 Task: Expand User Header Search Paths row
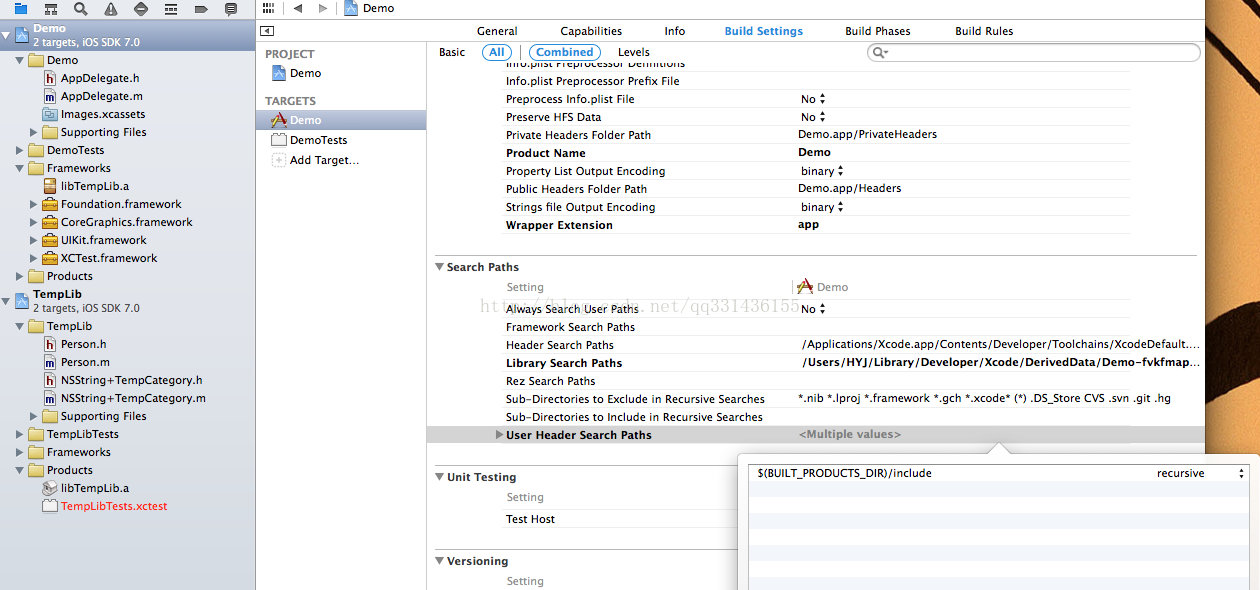point(499,435)
